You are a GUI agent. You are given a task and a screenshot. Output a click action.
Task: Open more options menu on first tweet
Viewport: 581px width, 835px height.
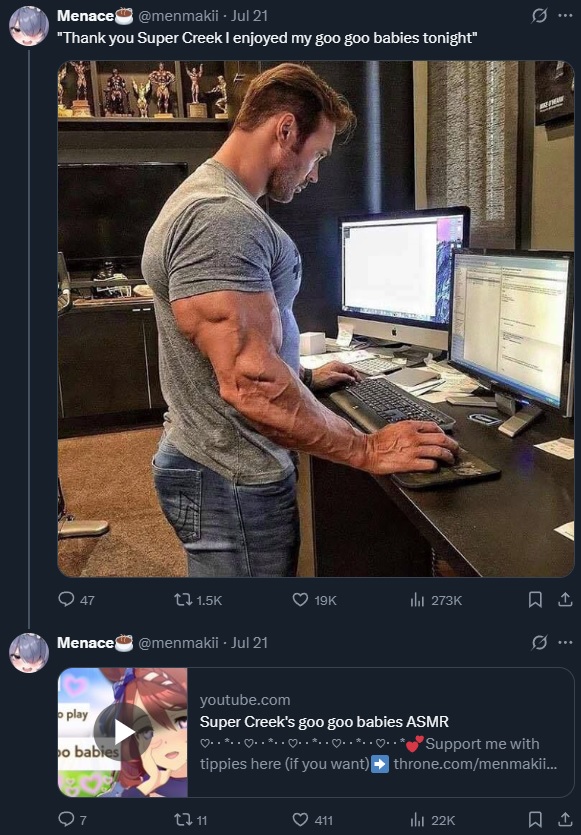coord(565,16)
